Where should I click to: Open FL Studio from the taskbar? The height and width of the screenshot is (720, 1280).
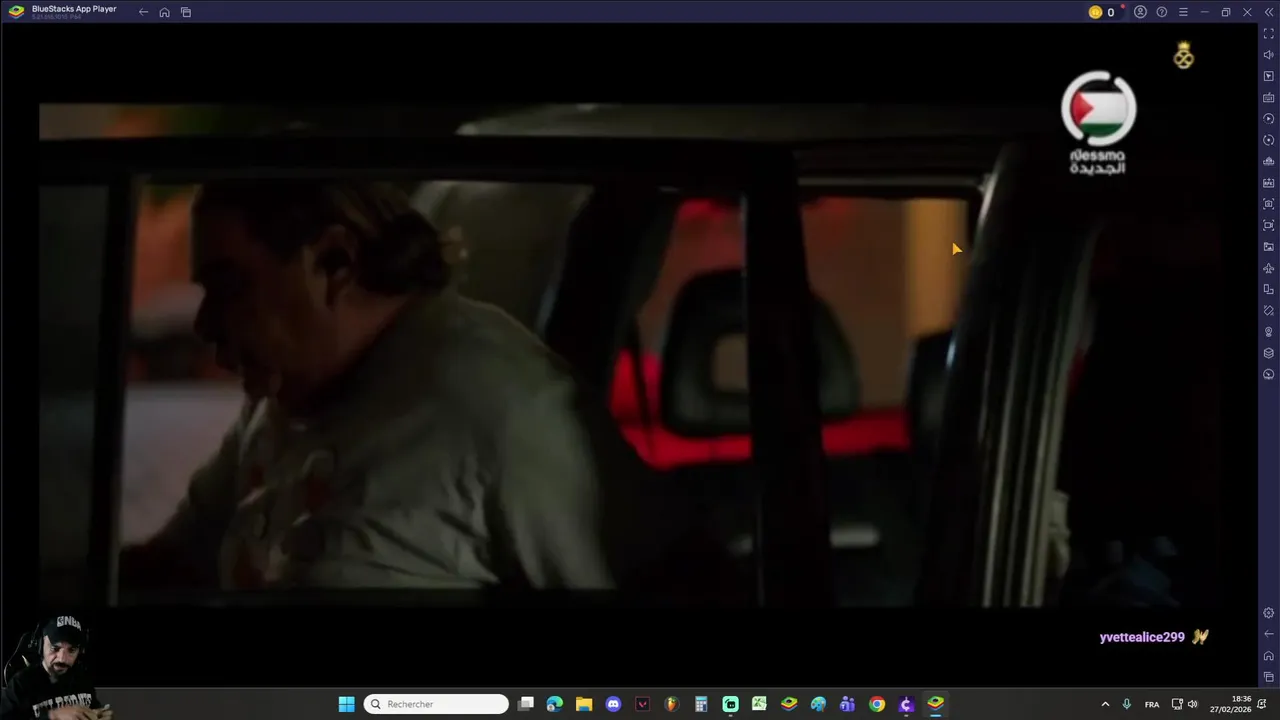point(672,704)
